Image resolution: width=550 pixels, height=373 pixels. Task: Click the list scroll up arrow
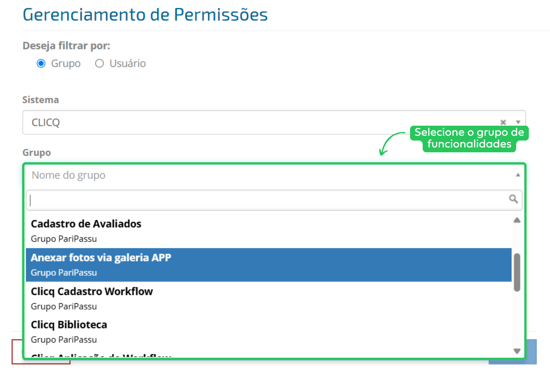[x=517, y=220]
